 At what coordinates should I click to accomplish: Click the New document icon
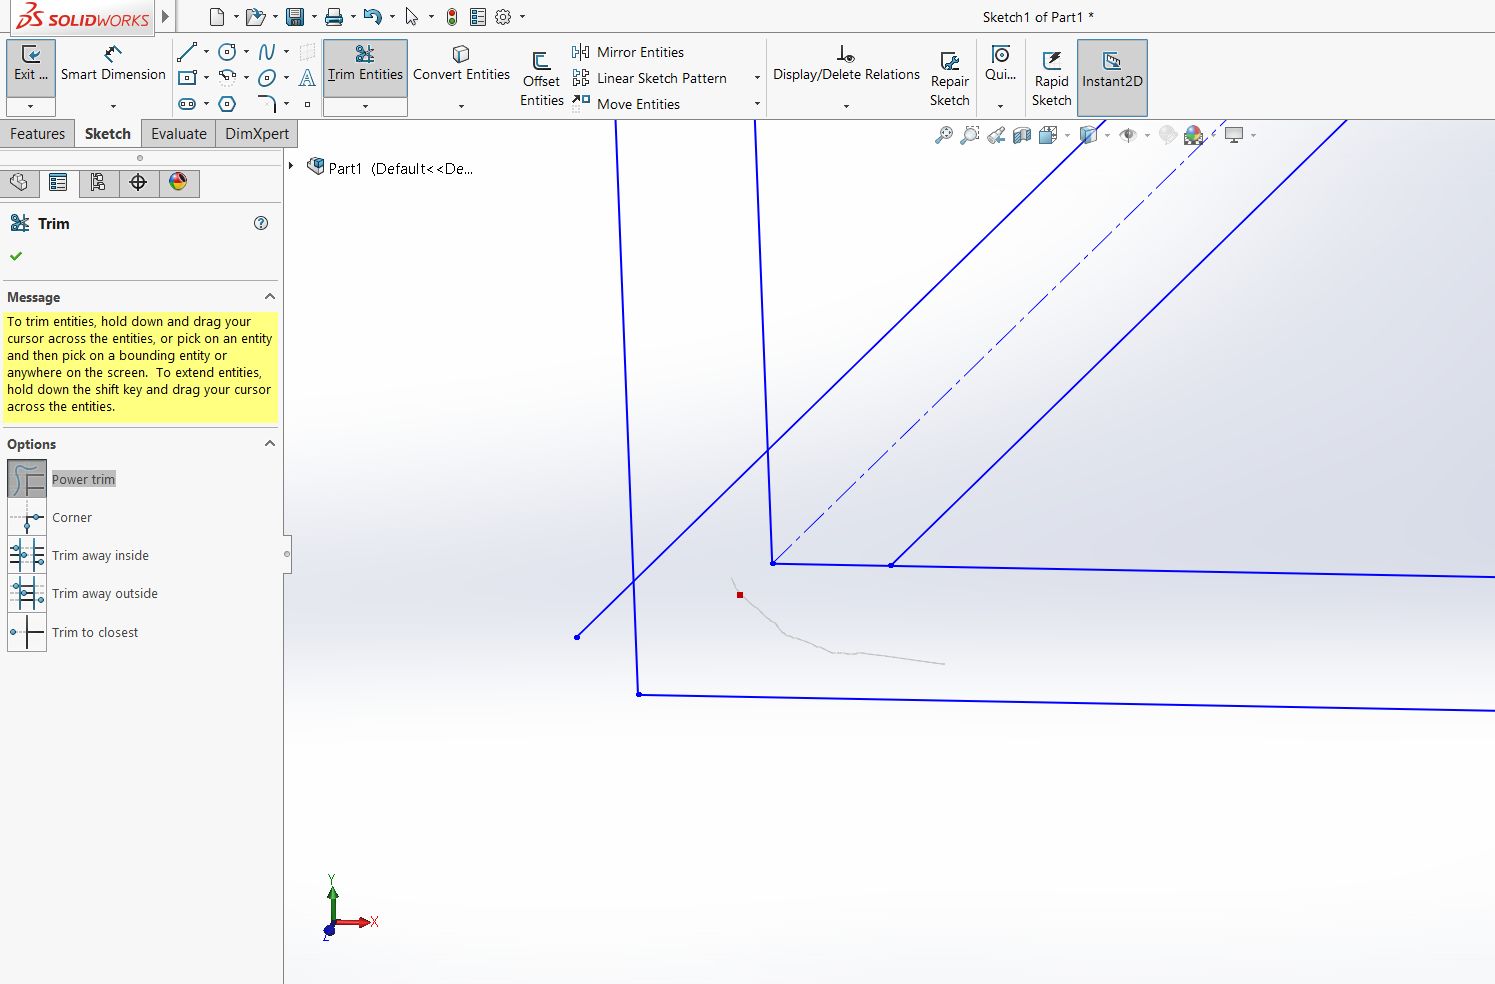(217, 17)
